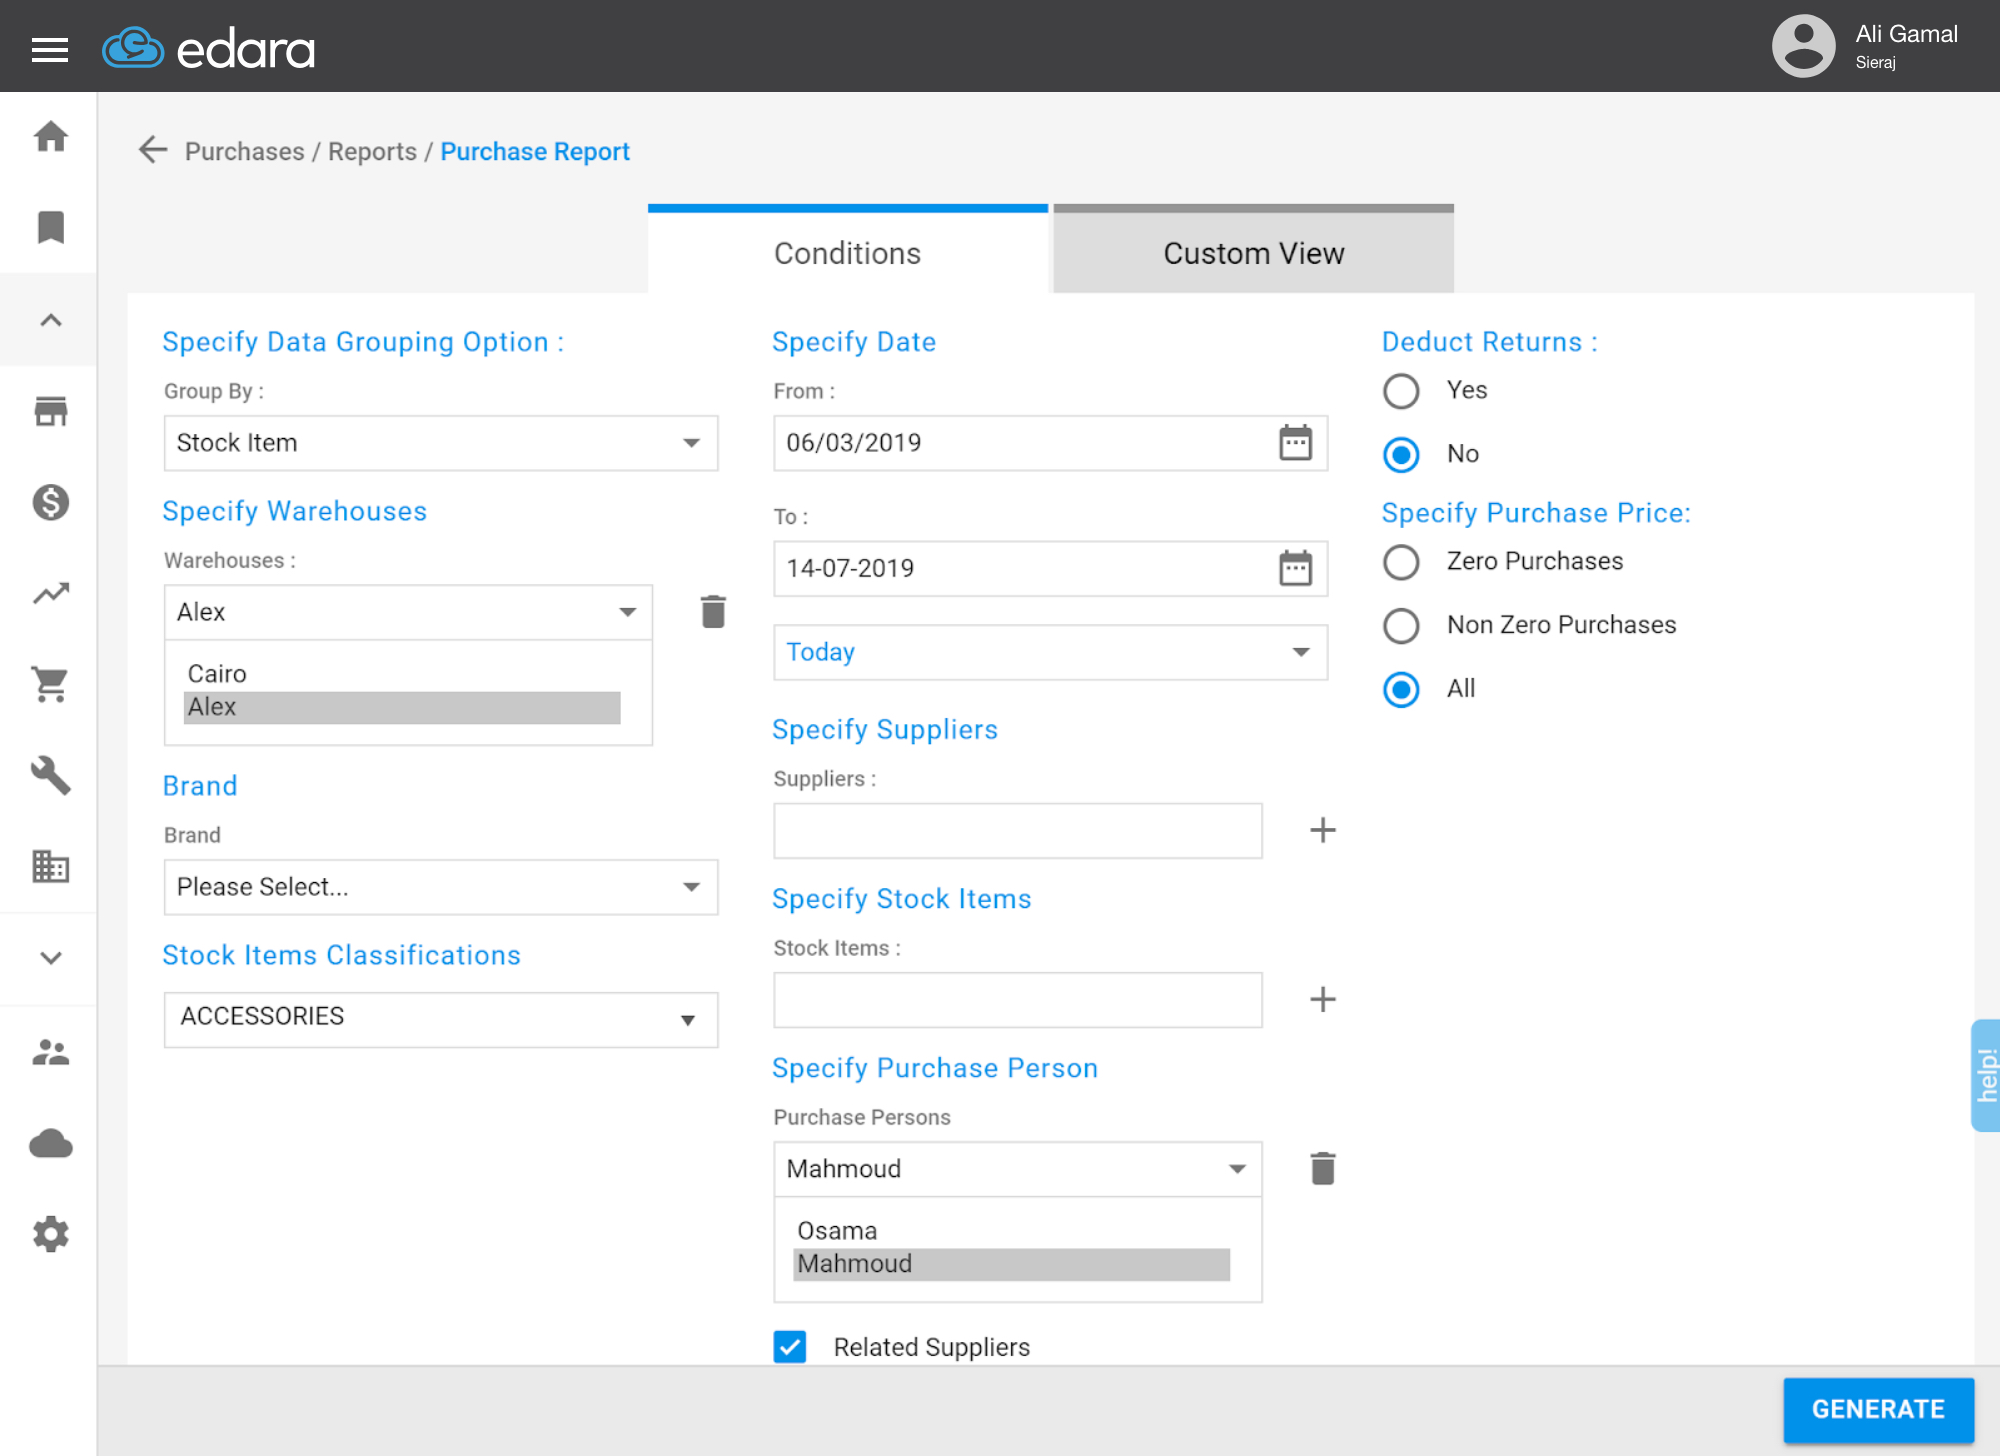The width and height of the screenshot is (2000, 1456).
Task: Open the home icon in the sidebar
Action: pyautogui.click(x=50, y=138)
